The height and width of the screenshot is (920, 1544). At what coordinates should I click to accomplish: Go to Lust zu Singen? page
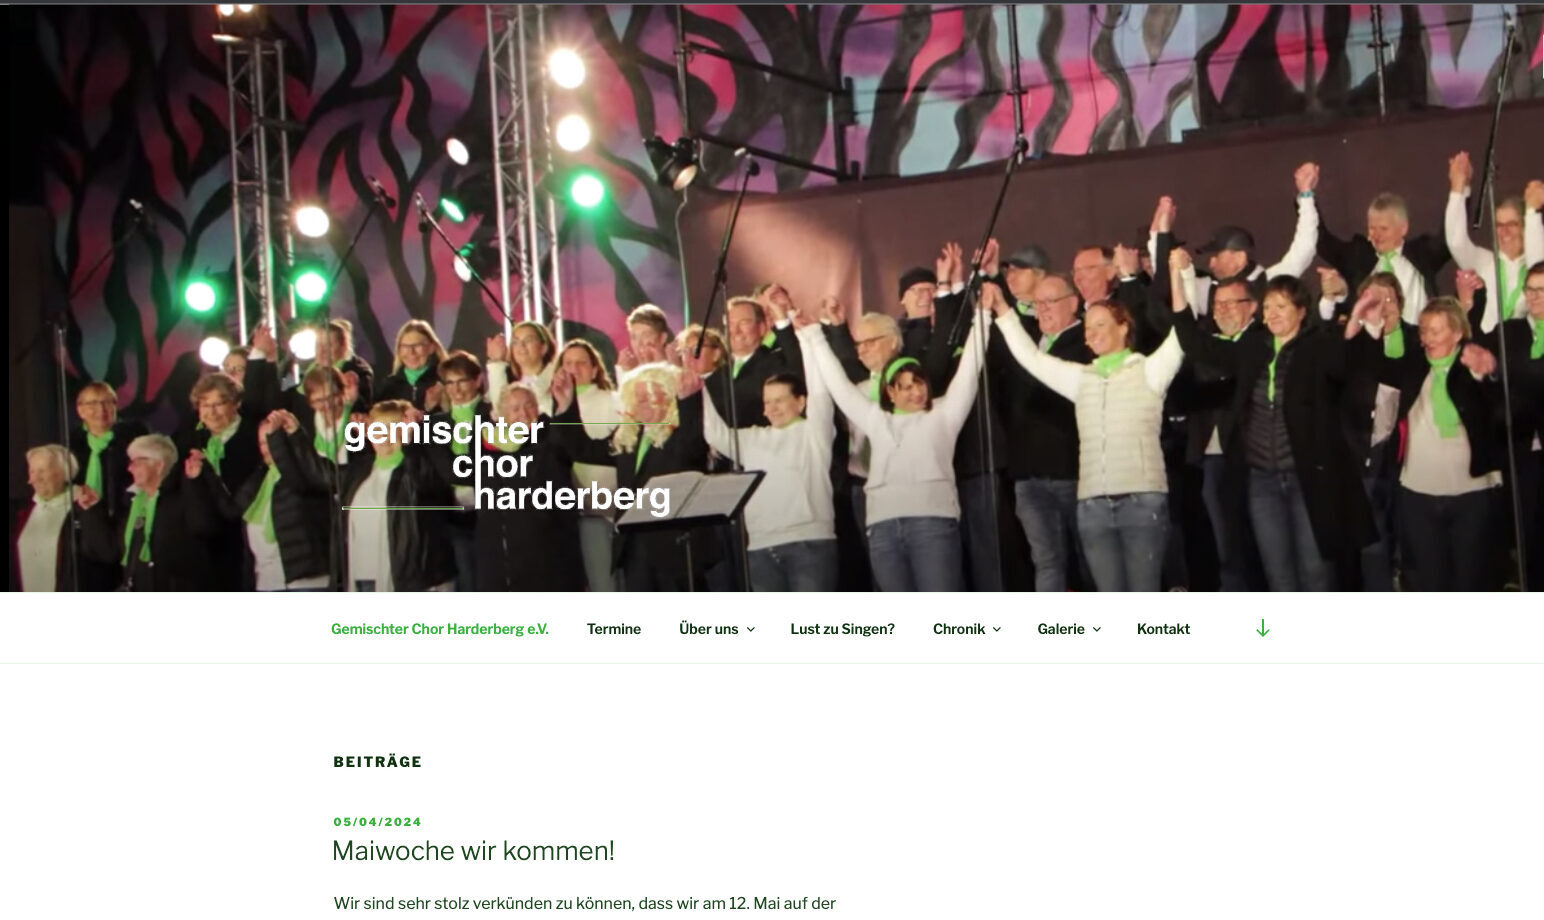click(x=842, y=629)
